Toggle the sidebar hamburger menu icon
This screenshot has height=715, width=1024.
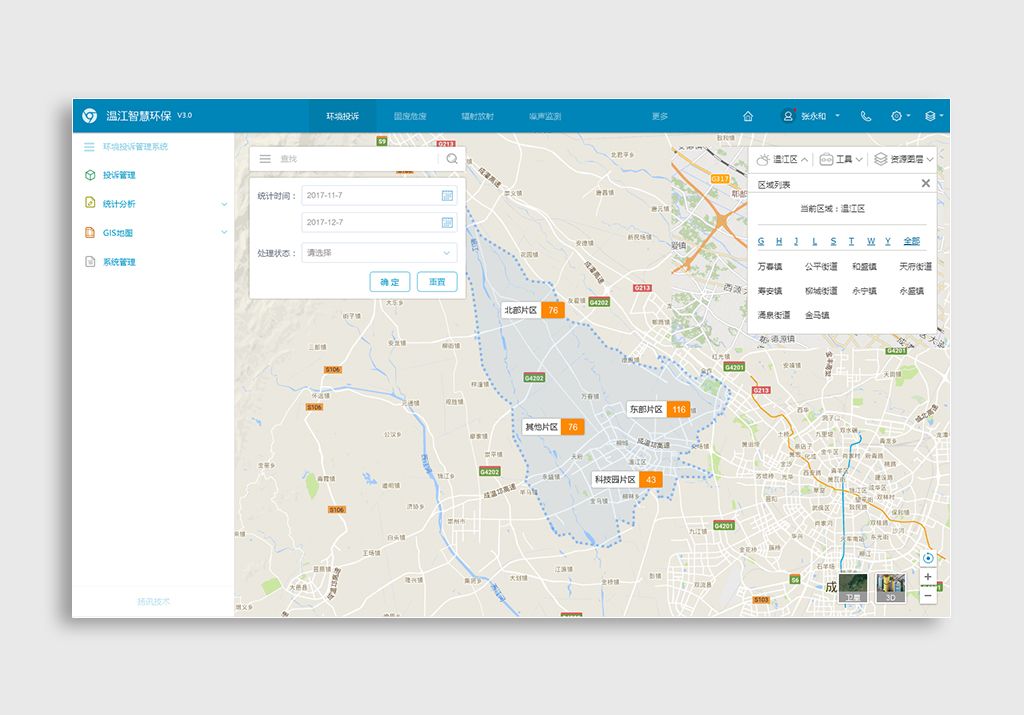point(89,146)
